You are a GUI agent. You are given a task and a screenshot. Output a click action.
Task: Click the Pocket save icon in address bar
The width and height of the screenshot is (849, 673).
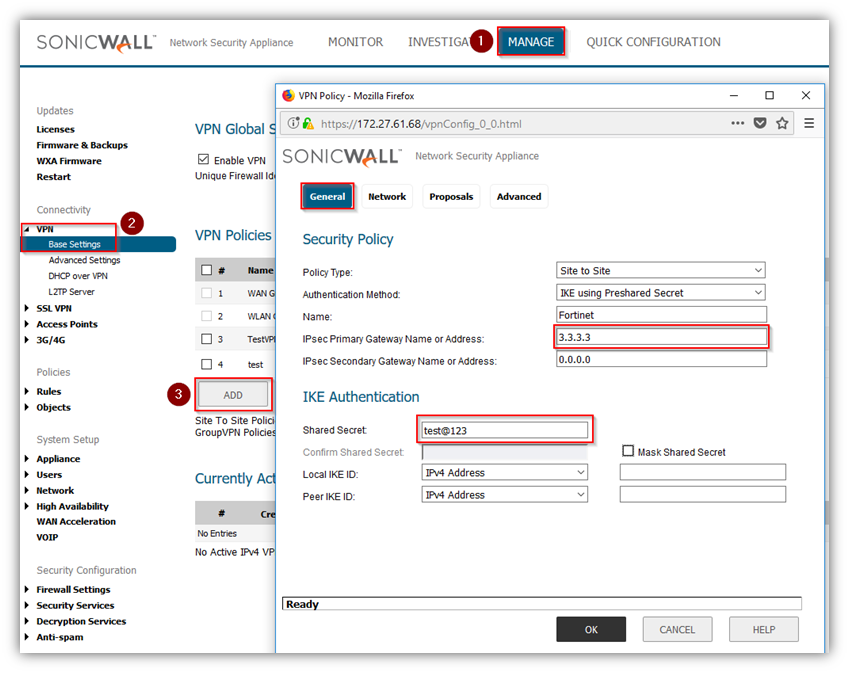pyautogui.click(x=760, y=123)
